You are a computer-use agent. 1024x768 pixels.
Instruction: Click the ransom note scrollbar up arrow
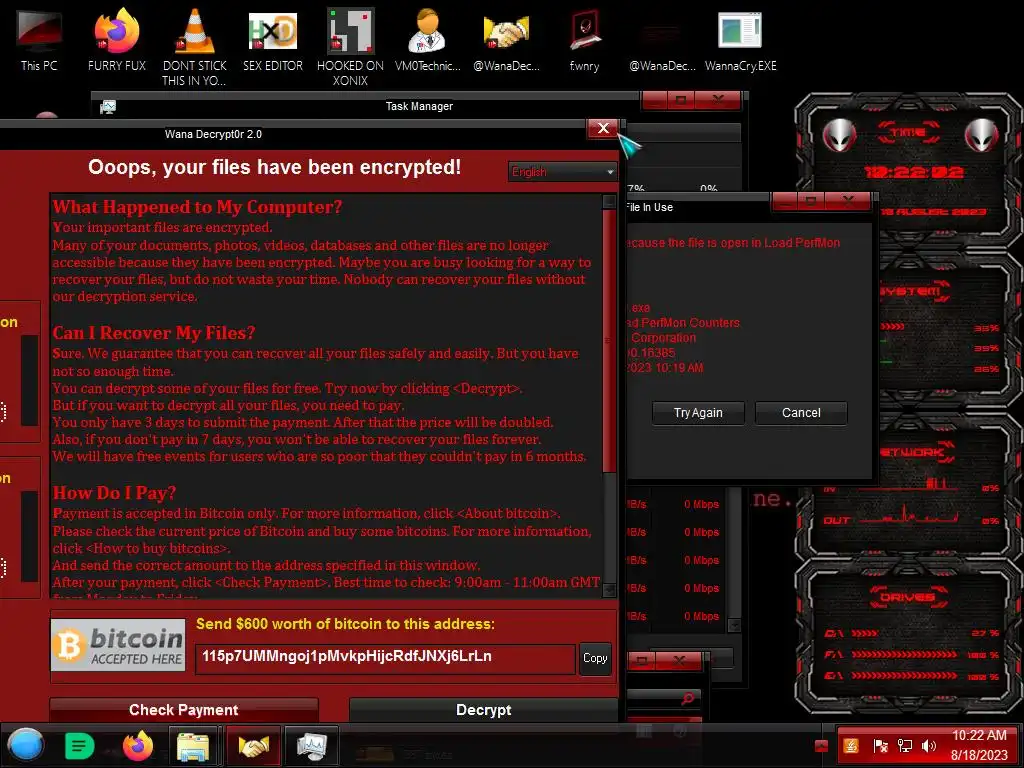[609, 201]
